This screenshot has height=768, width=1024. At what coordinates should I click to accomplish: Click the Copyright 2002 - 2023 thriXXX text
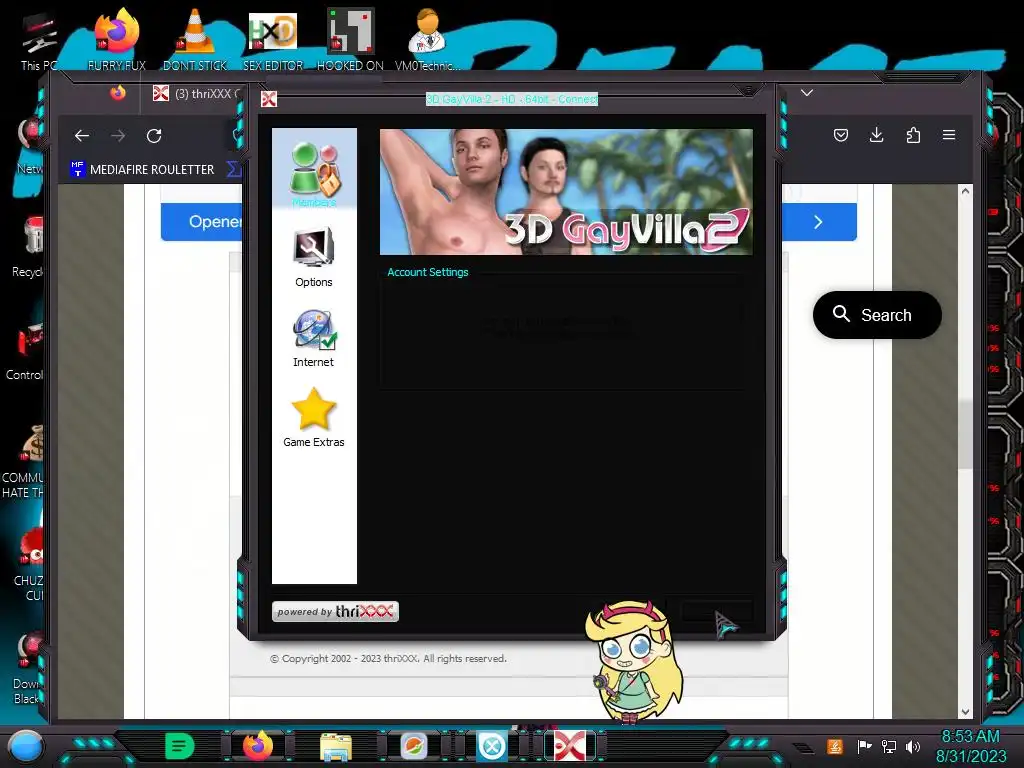389,658
